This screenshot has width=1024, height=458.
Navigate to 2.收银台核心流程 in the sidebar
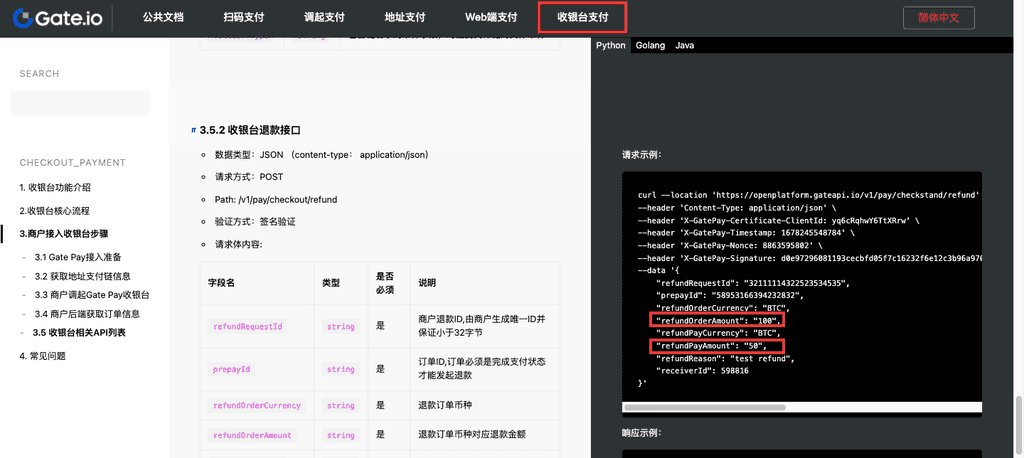54,211
